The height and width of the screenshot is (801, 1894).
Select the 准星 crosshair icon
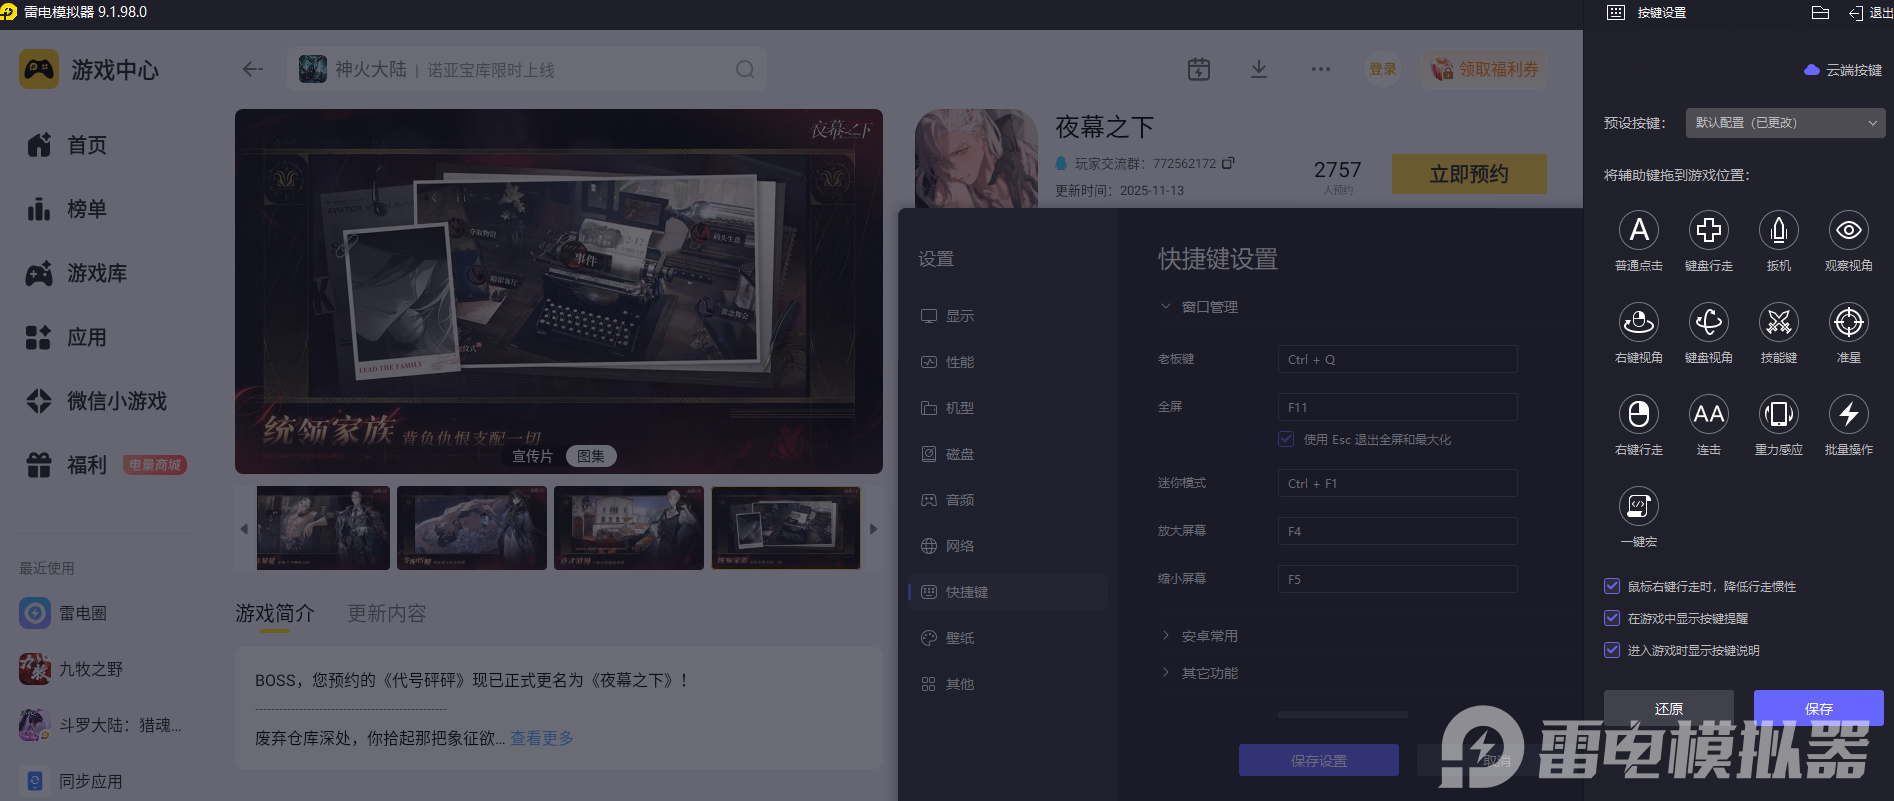[x=1848, y=323]
